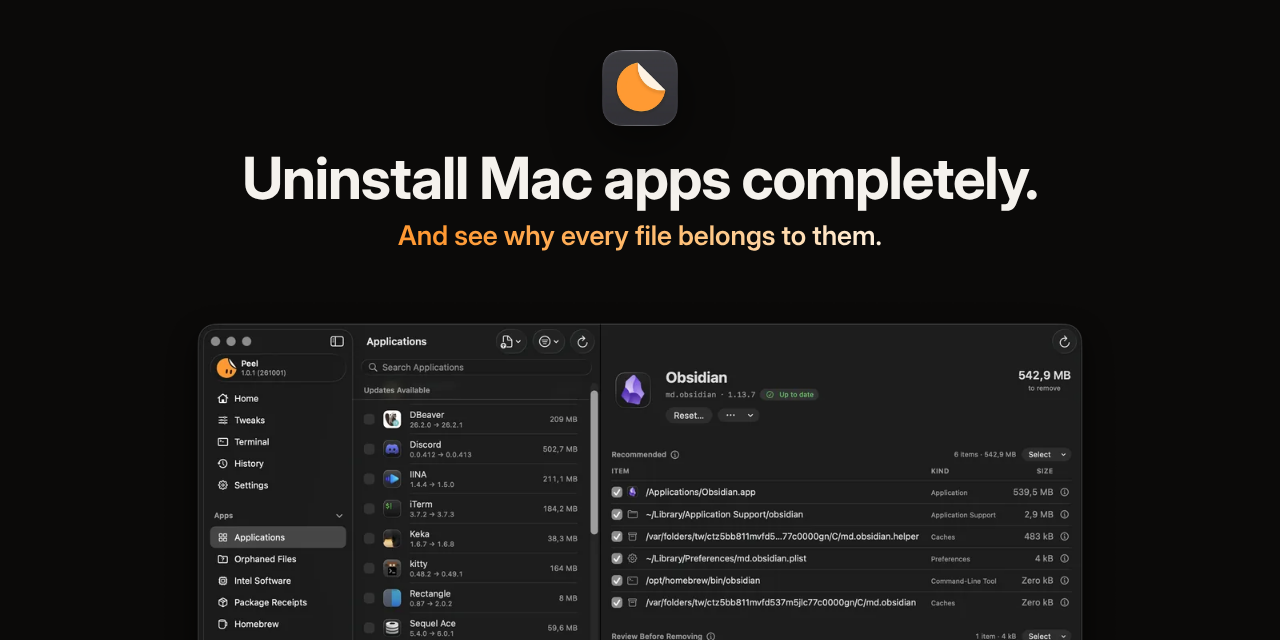Click the DBeaver app icon
This screenshot has height=640, width=1280.
click(392, 419)
